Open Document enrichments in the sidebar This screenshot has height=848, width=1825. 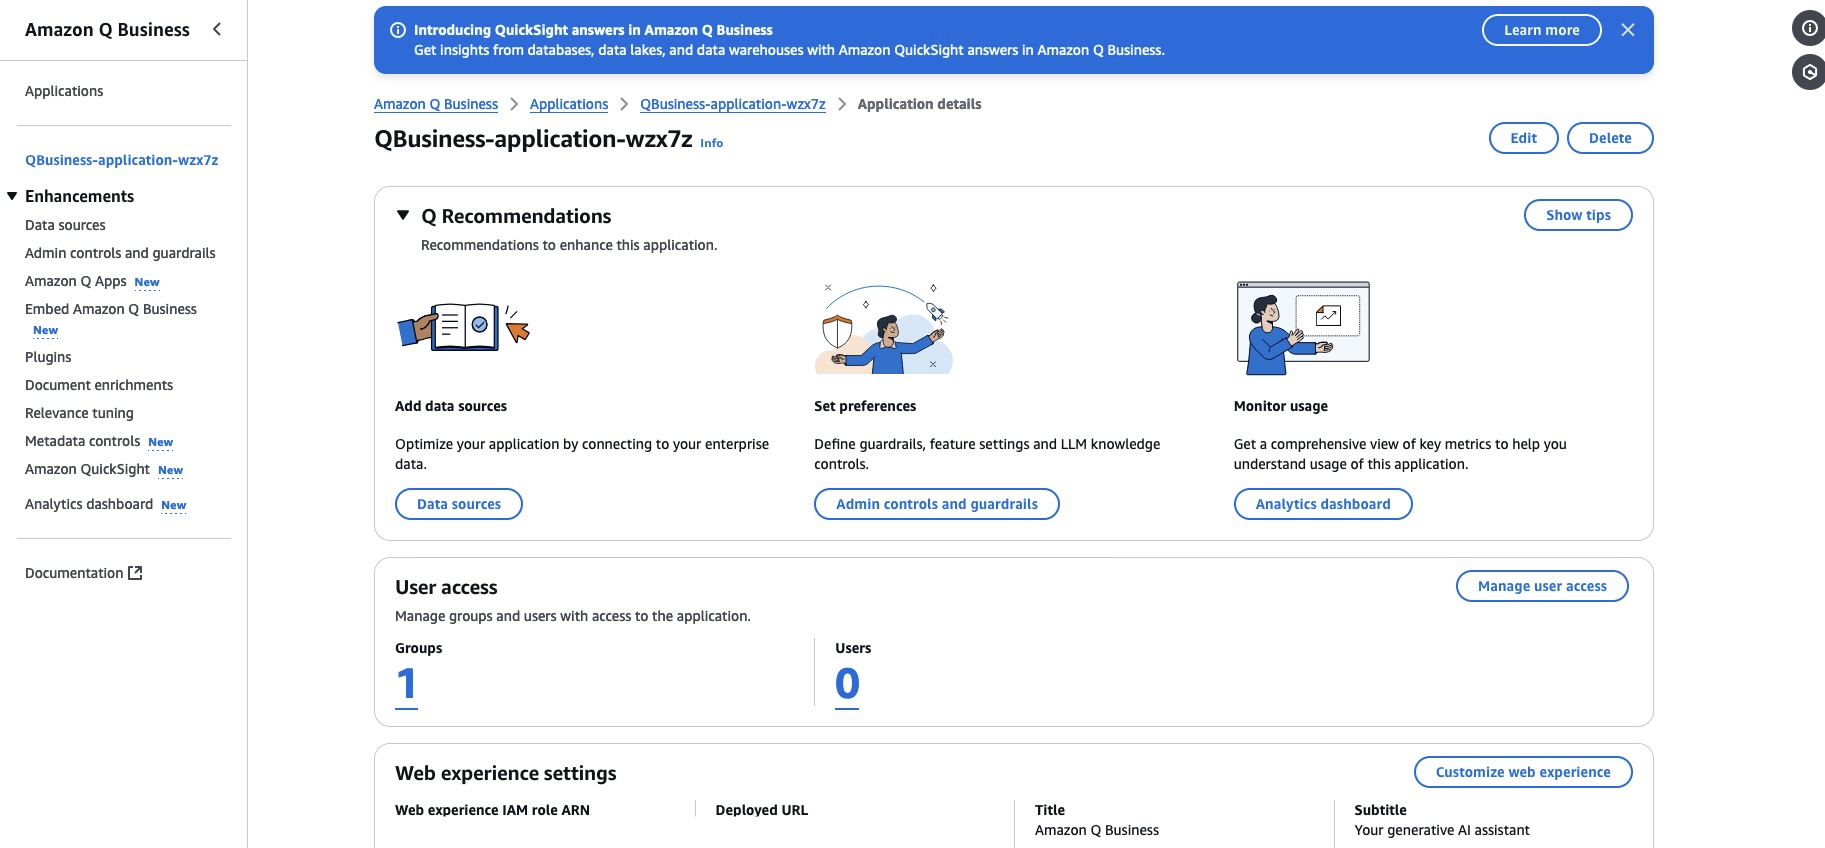[99, 385]
